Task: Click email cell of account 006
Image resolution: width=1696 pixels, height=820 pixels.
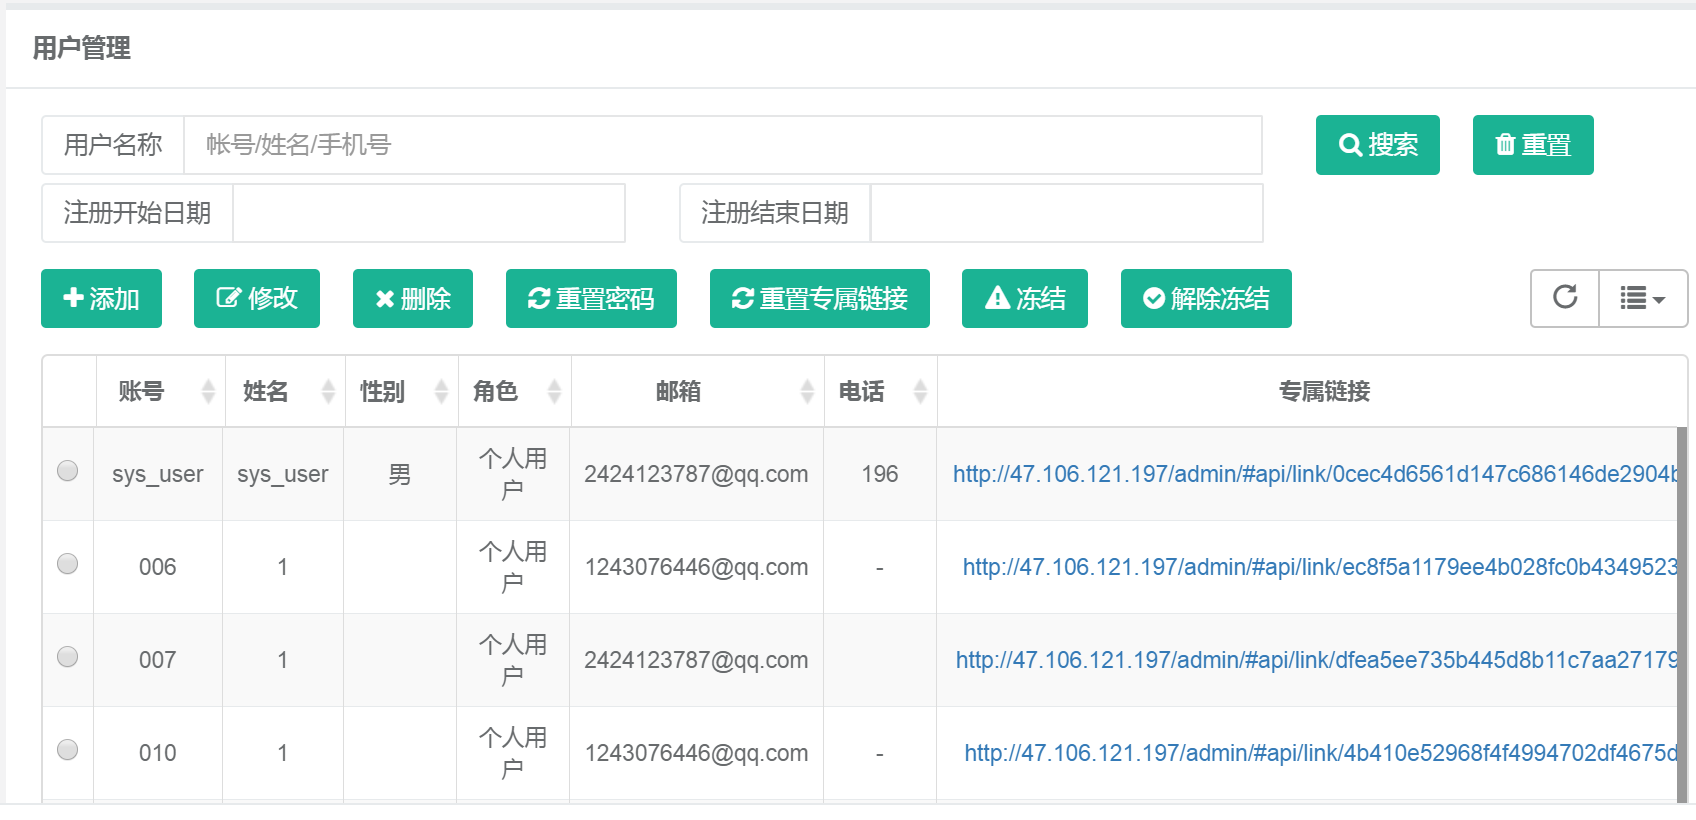Action: (x=697, y=567)
